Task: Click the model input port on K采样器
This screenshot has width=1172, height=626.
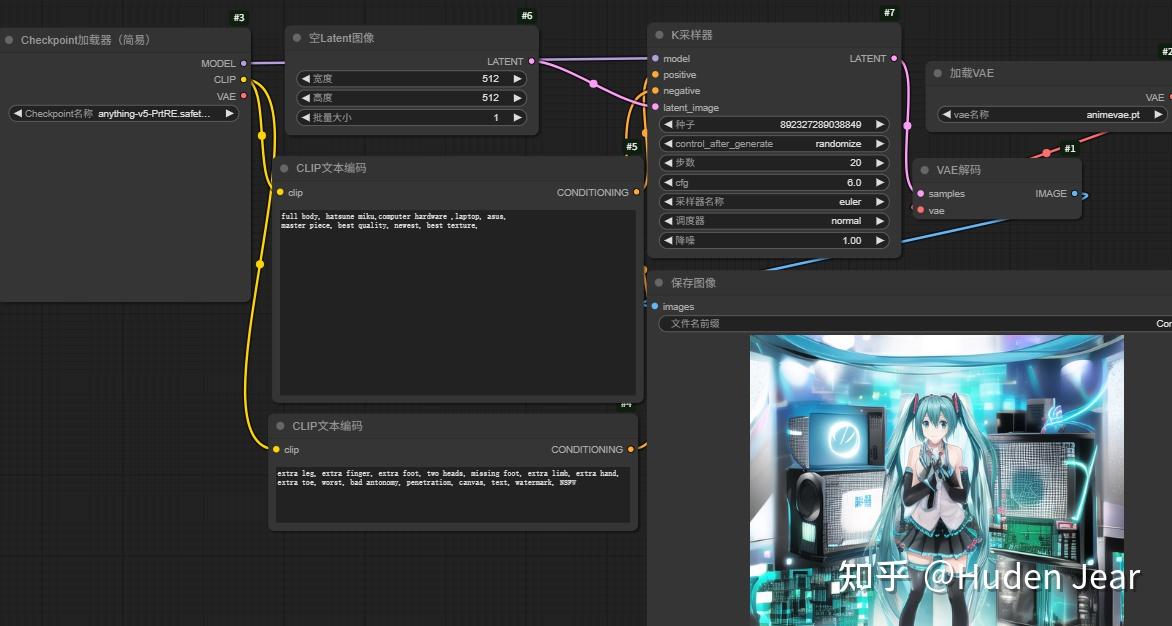Action: pos(656,58)
